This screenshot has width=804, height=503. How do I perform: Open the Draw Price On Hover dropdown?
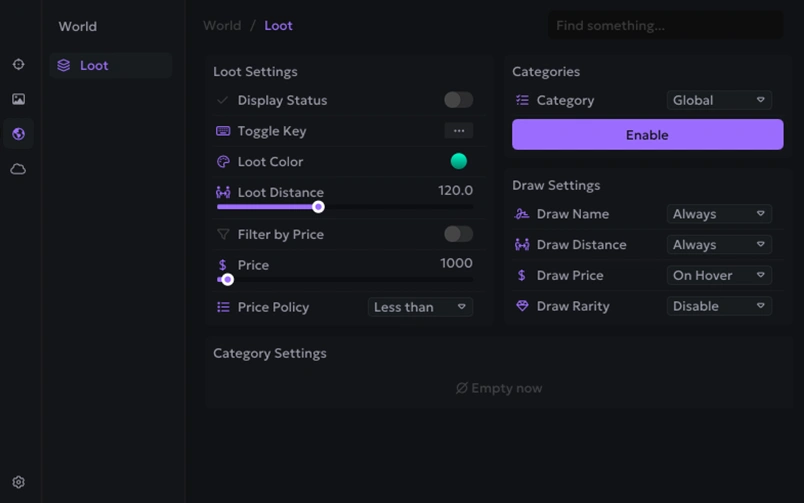(718, 275)
